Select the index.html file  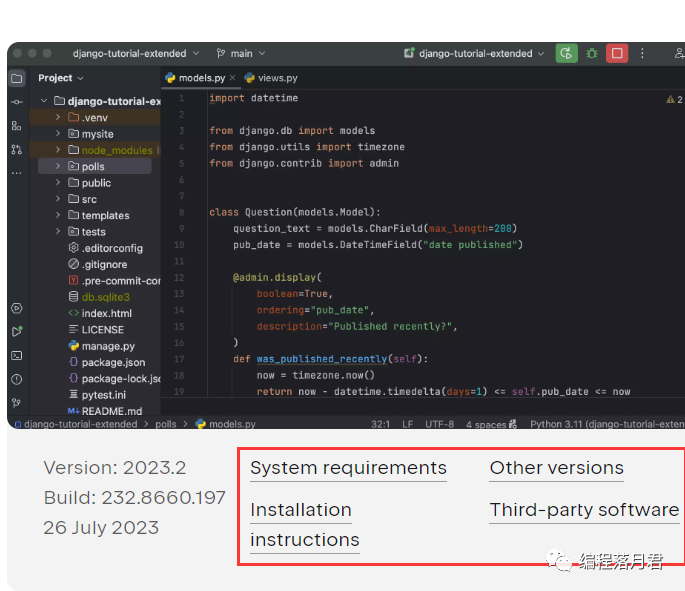click(100, 313)
